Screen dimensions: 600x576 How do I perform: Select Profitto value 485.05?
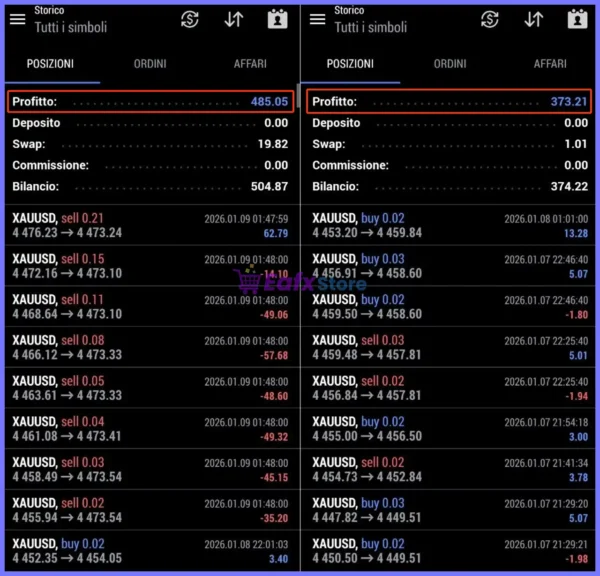pos(269,101)
